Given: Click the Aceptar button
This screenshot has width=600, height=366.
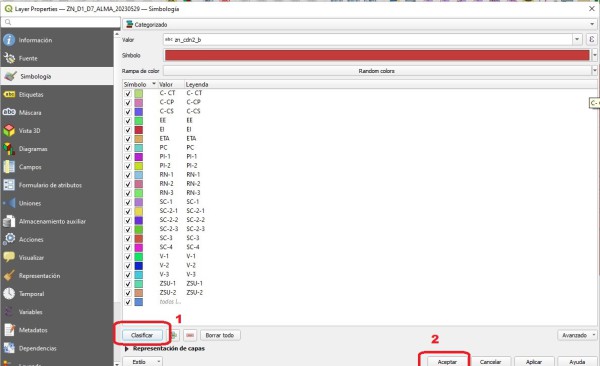Looking at the screenshot, I should (x=447, y=362).
